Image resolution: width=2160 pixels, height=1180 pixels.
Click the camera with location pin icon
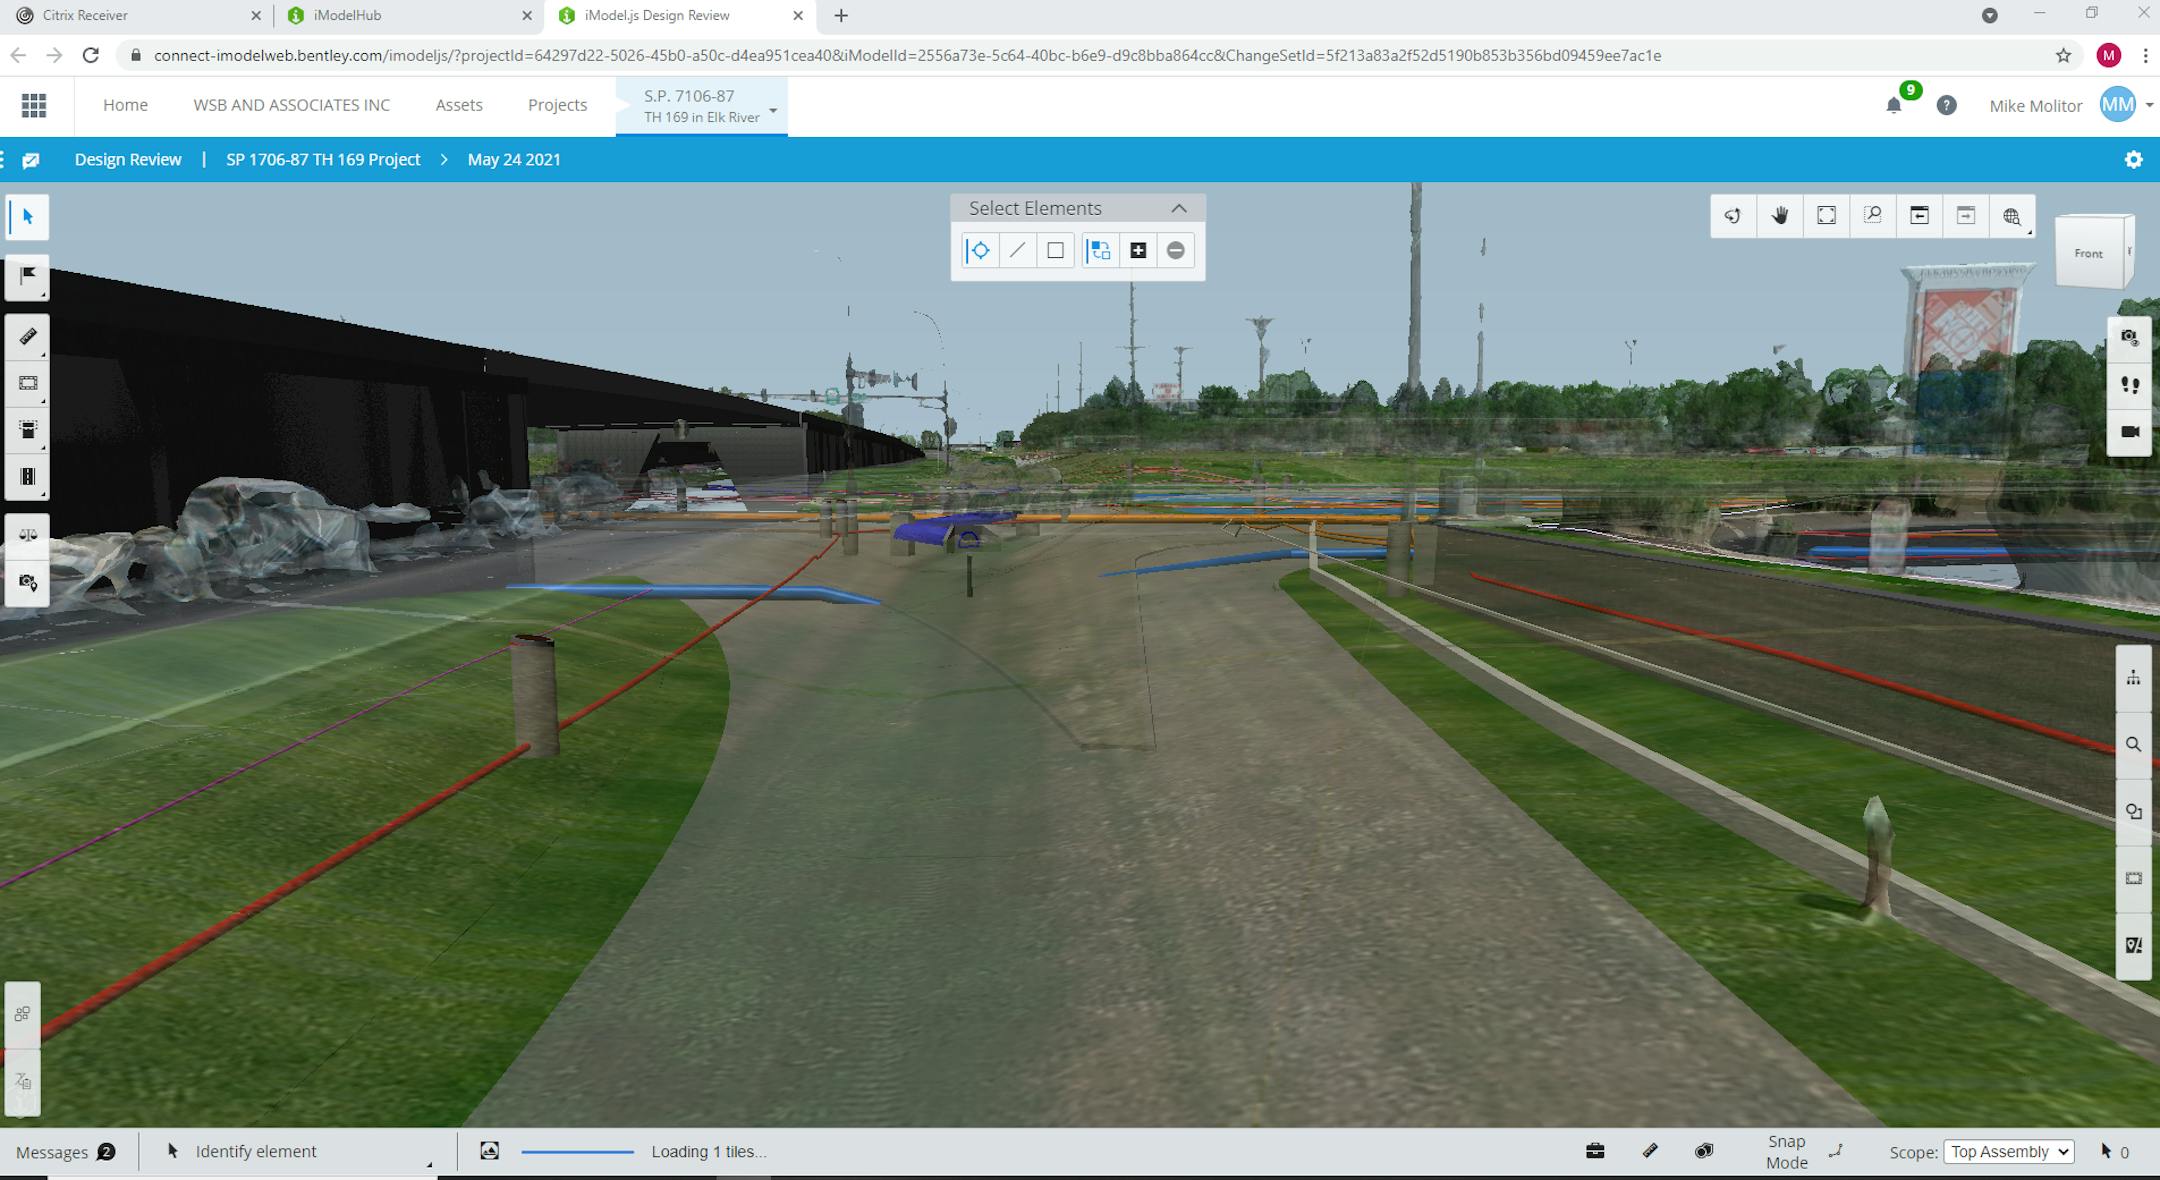pos(27,582)
